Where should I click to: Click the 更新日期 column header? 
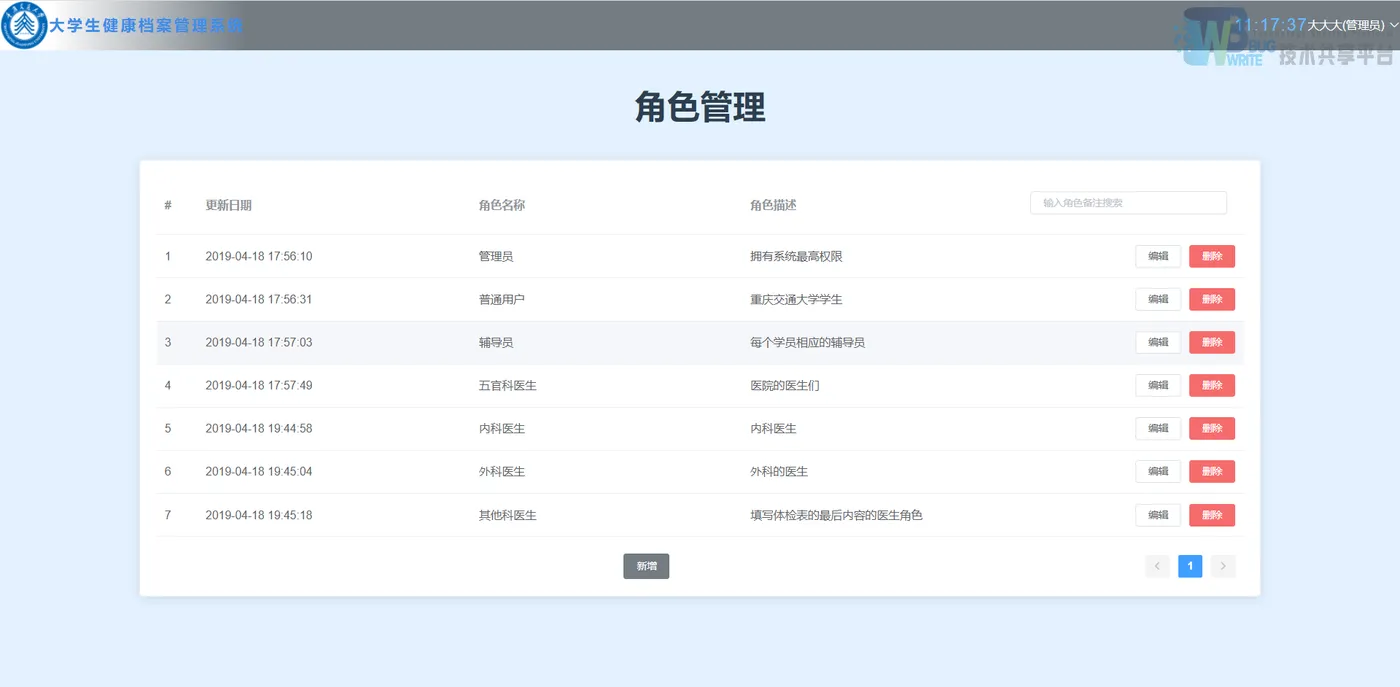point(228,205)
